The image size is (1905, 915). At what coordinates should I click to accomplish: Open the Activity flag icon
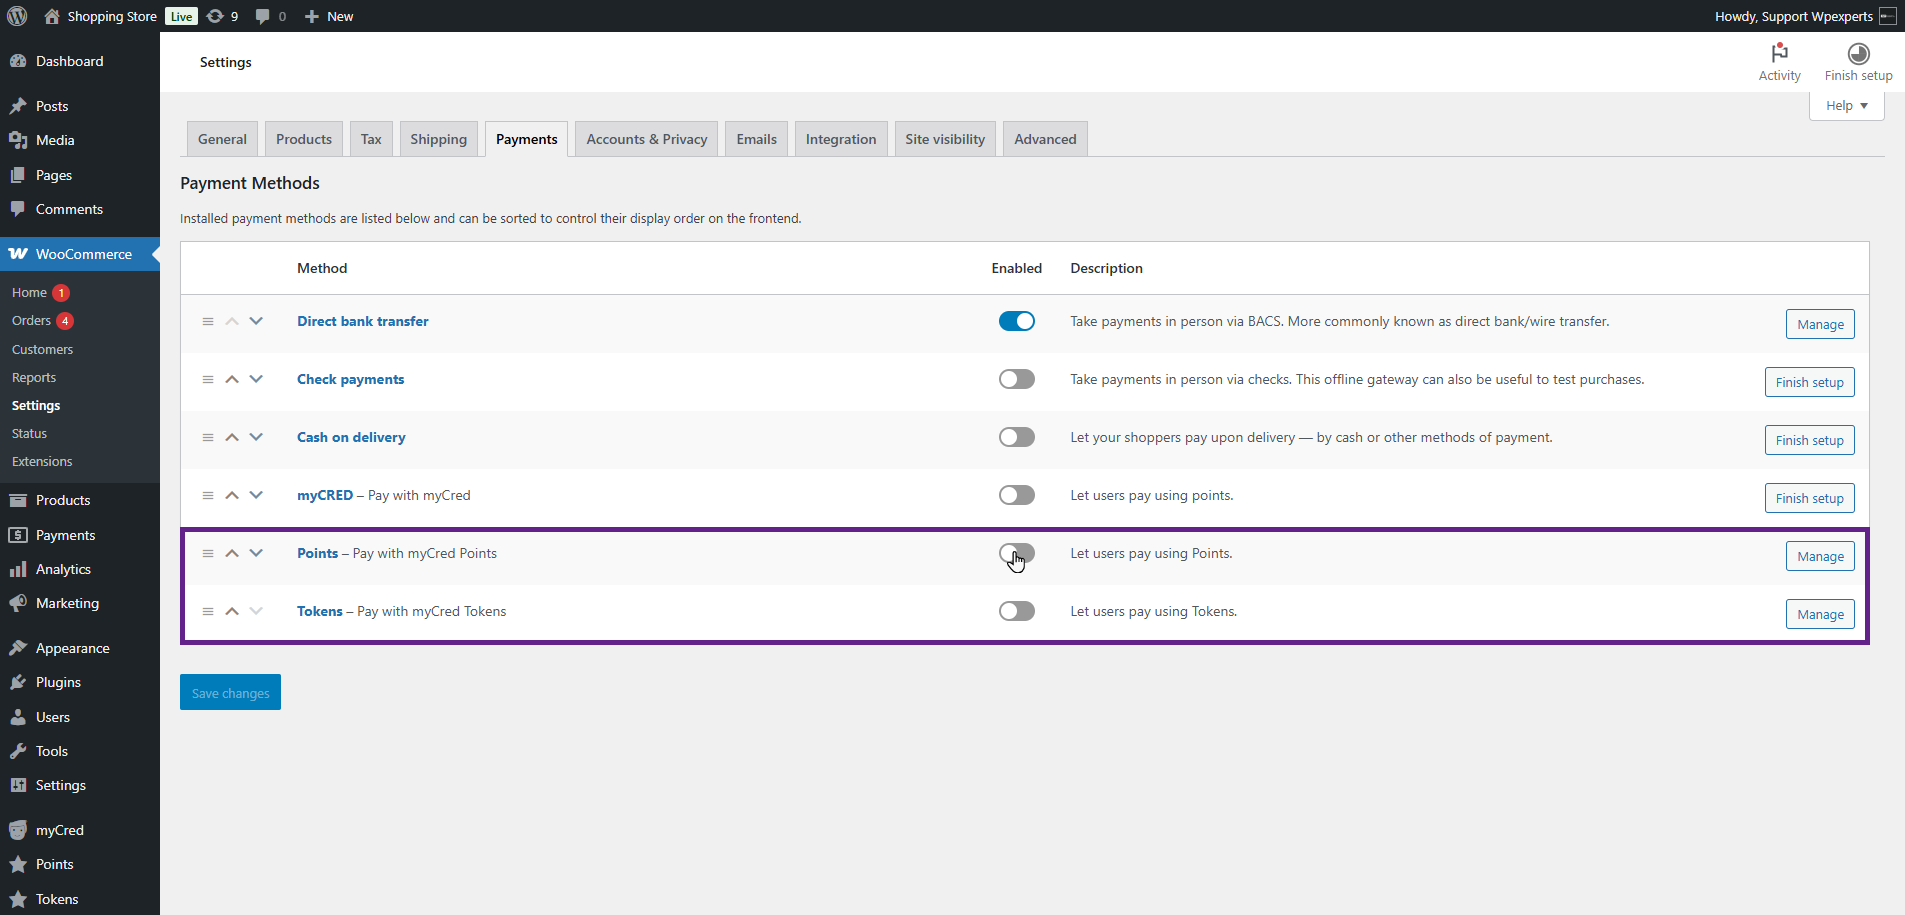(x=1779, y=54)
